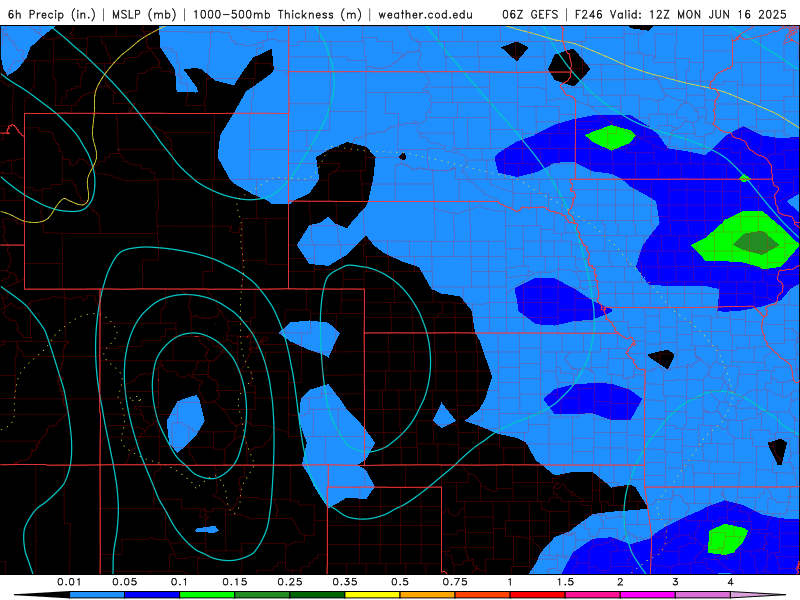The width and height of the screenshot is (800, 600).
Task: Click the weather.cod.edu site label
Action: pos(426,14)
